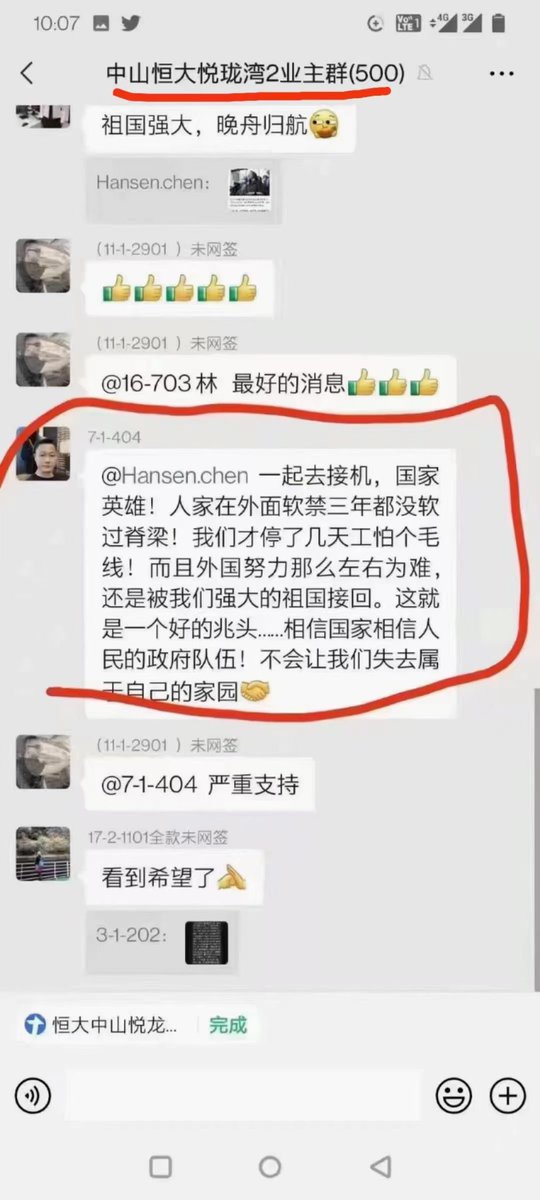Open the emoji picker smiley icon
This screenshot has height=1200, width=540.
pos(454,1096)
